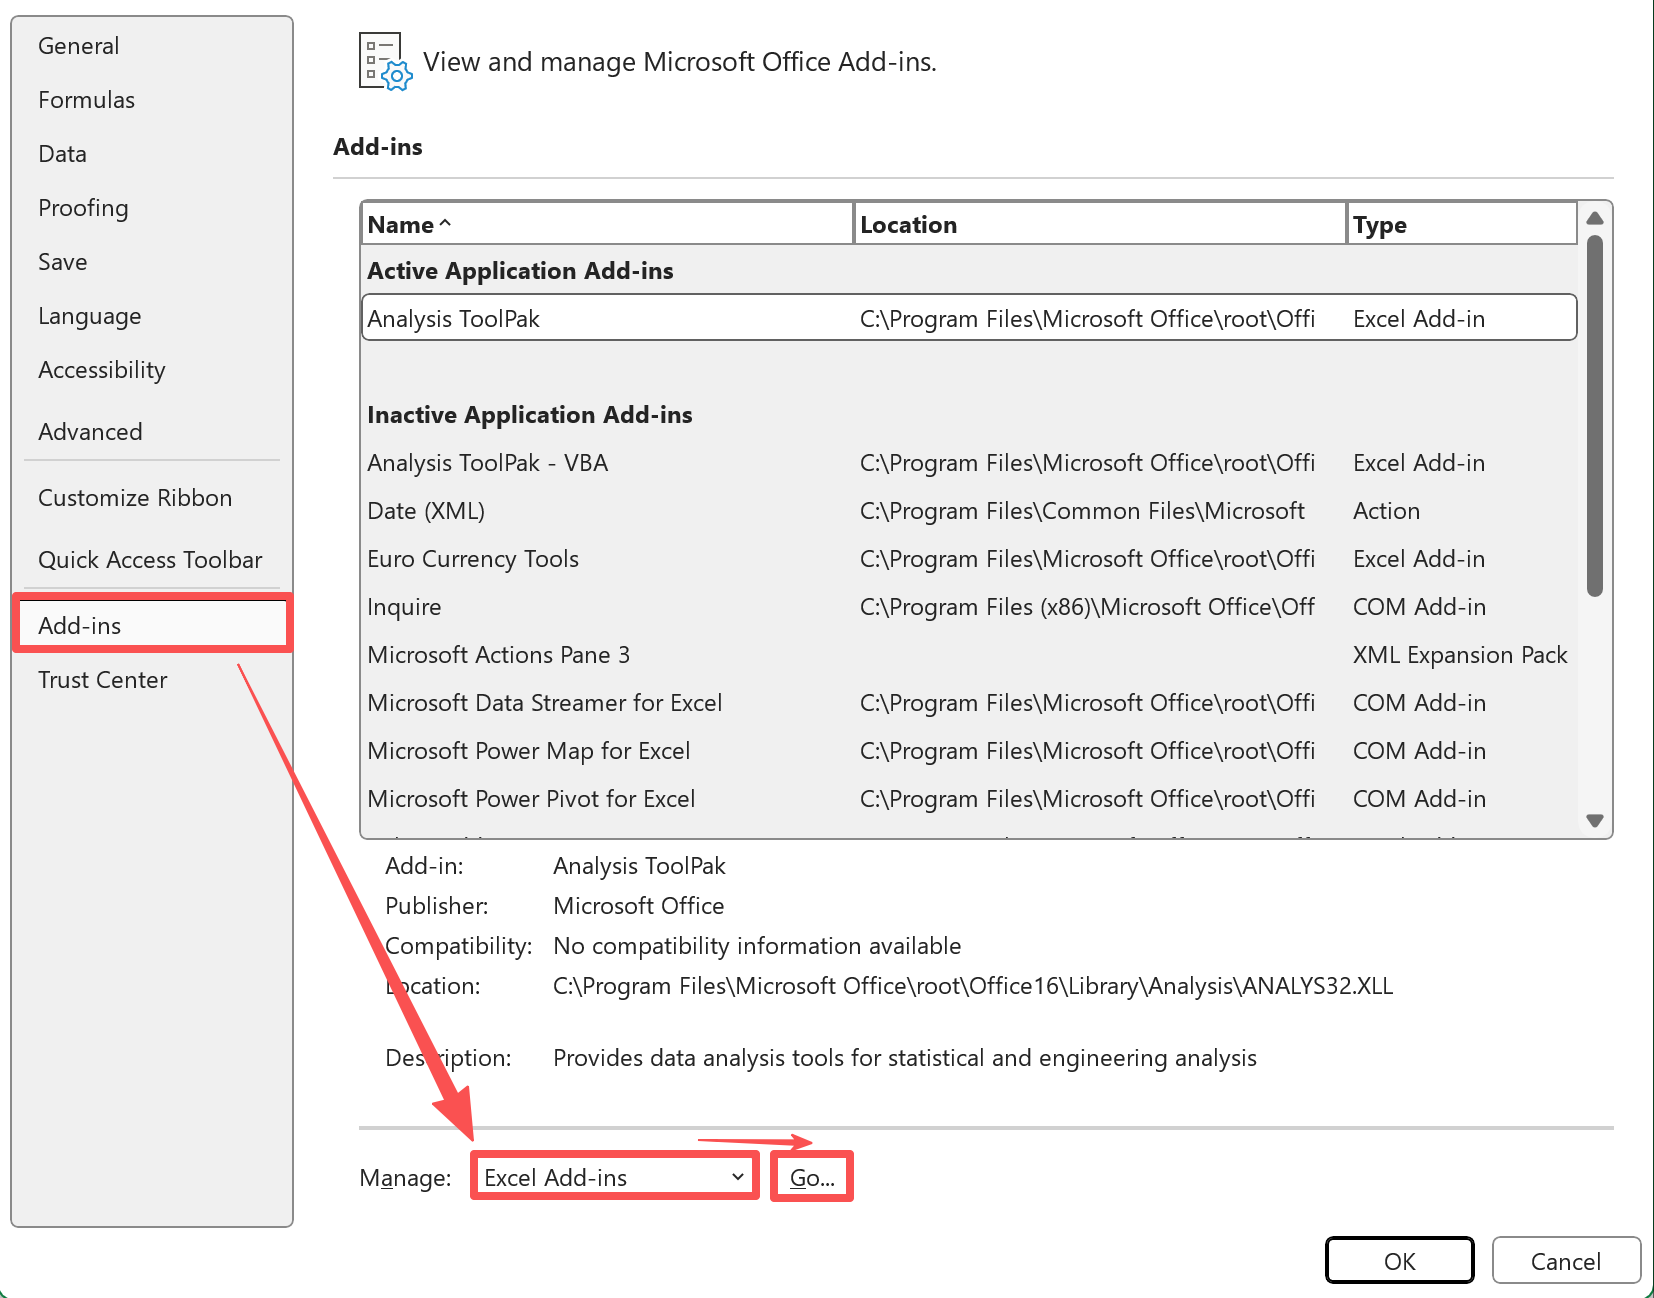
Task: Dismiss the dialog with Cancel
Action: coord(1565,1261)
